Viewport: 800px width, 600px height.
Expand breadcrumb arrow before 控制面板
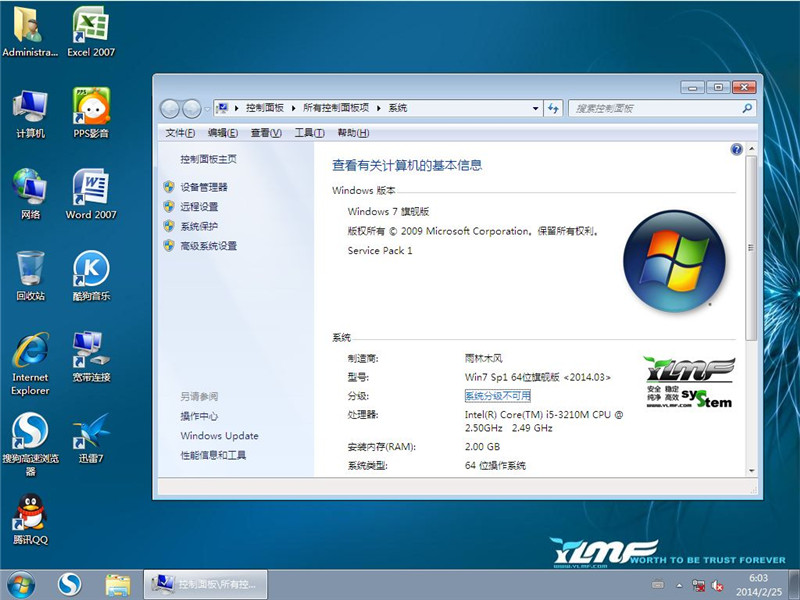pyautogui.click(x=237, y=108)
